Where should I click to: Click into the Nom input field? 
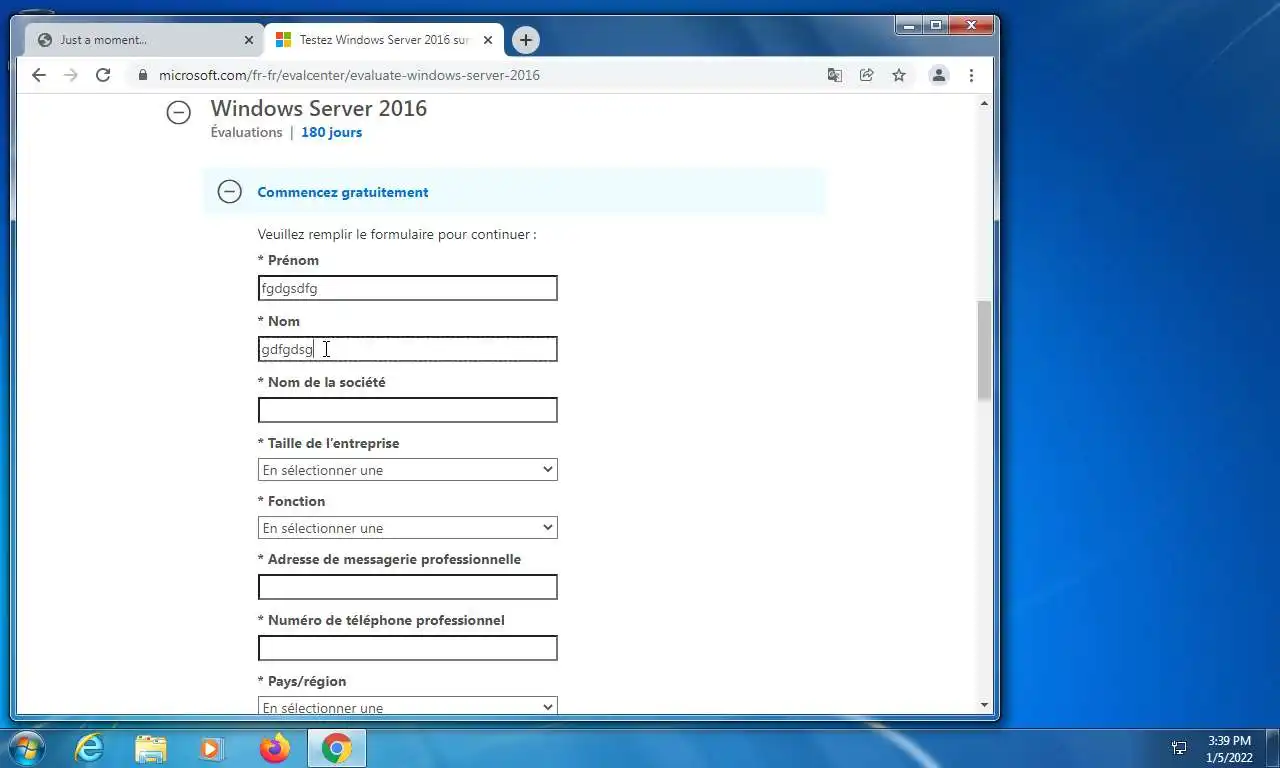407,349
